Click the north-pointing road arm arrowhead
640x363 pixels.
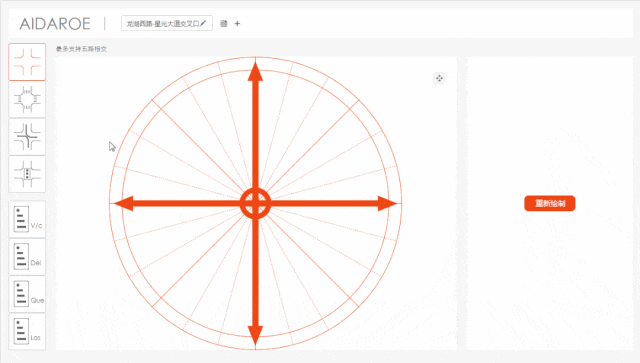(256, 71)
